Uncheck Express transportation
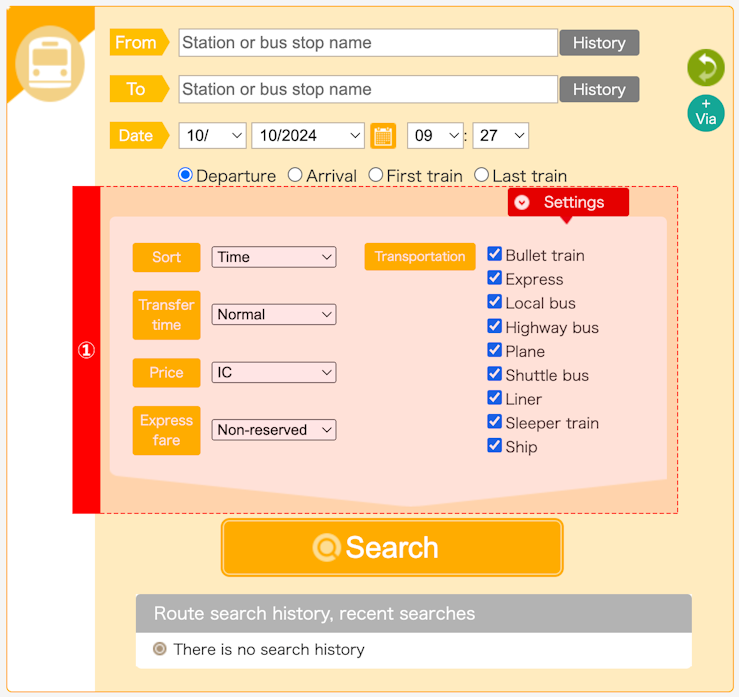Viewport: 739px width, 697px height. click(494, 278)
